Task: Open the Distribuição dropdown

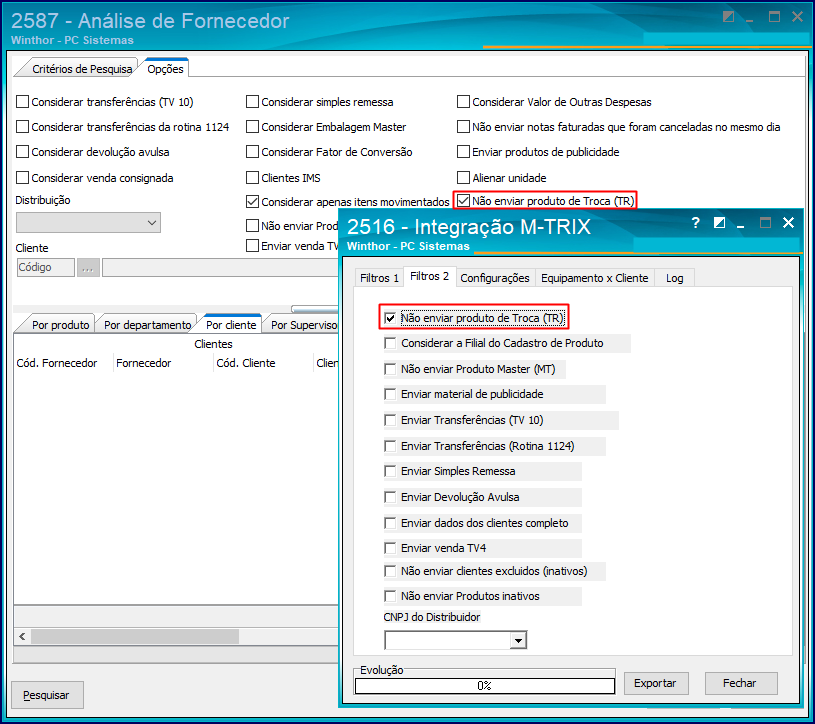Action: point(88,222)
